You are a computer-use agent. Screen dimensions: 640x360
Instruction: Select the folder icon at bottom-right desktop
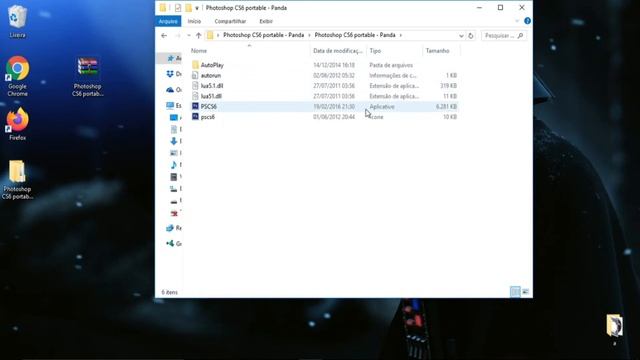coord(614,325)
